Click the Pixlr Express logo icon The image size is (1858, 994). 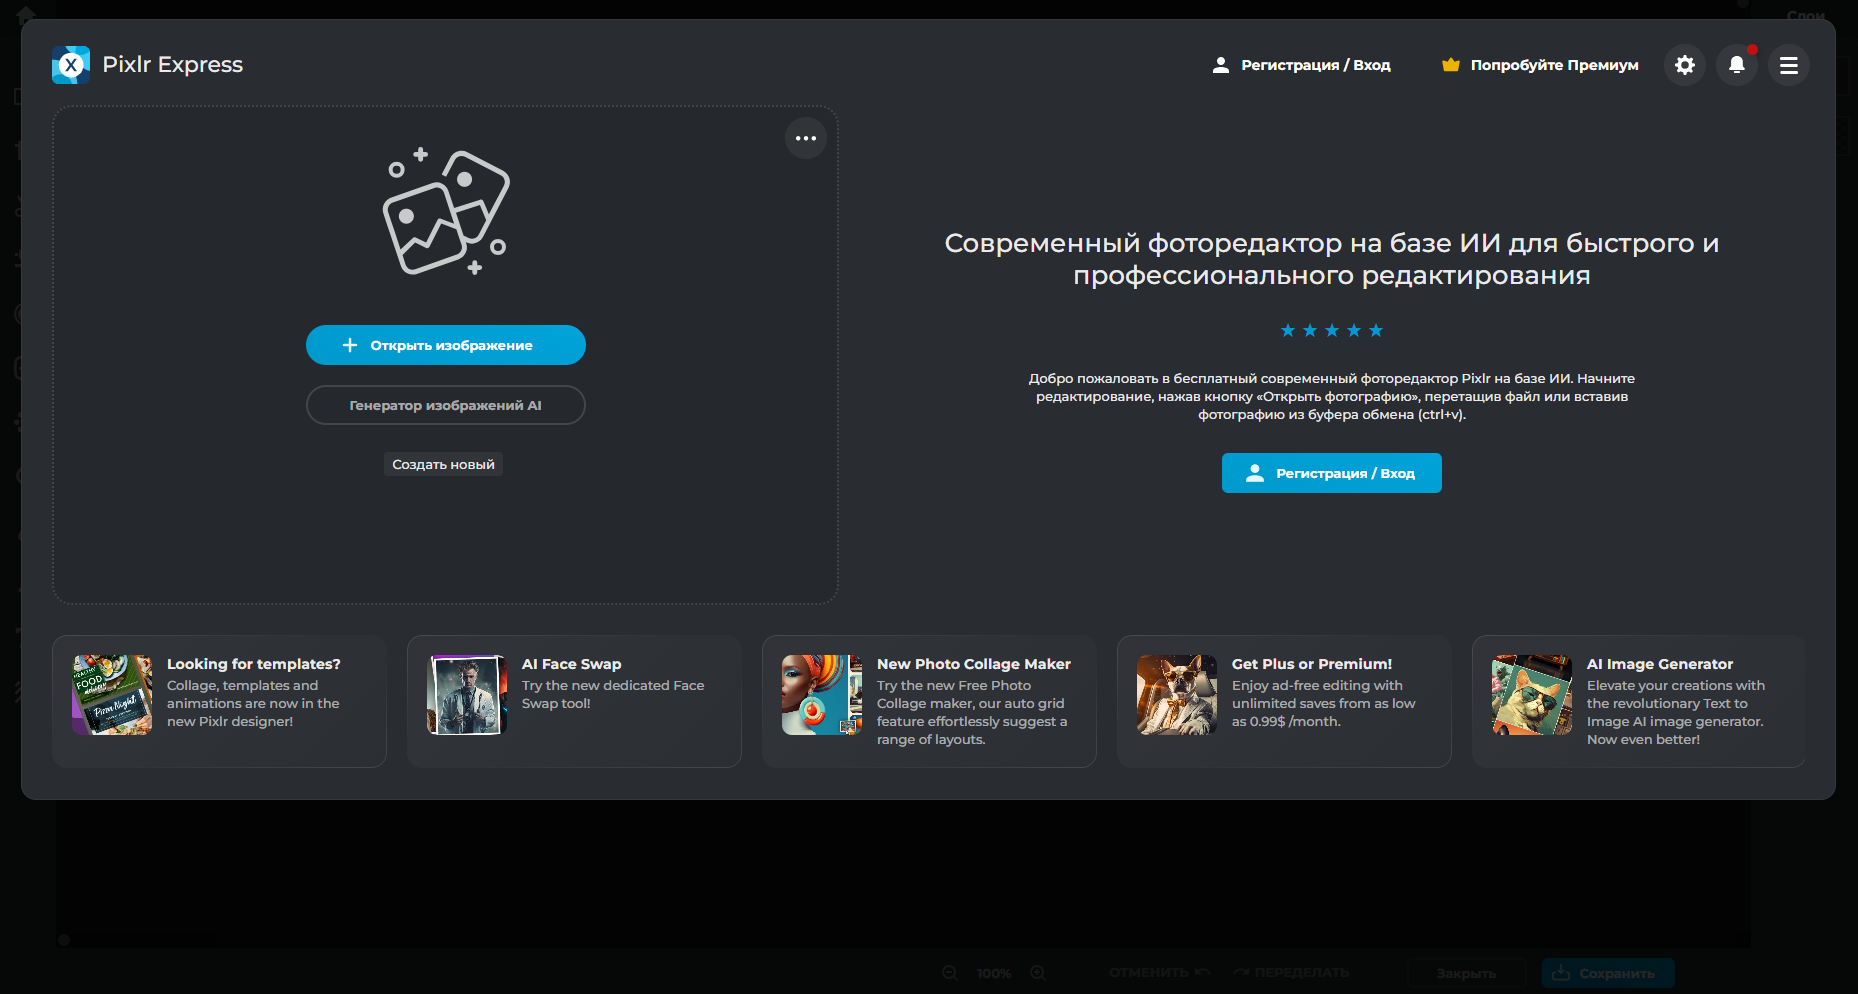pyautogui.click(x=71, y=65)
